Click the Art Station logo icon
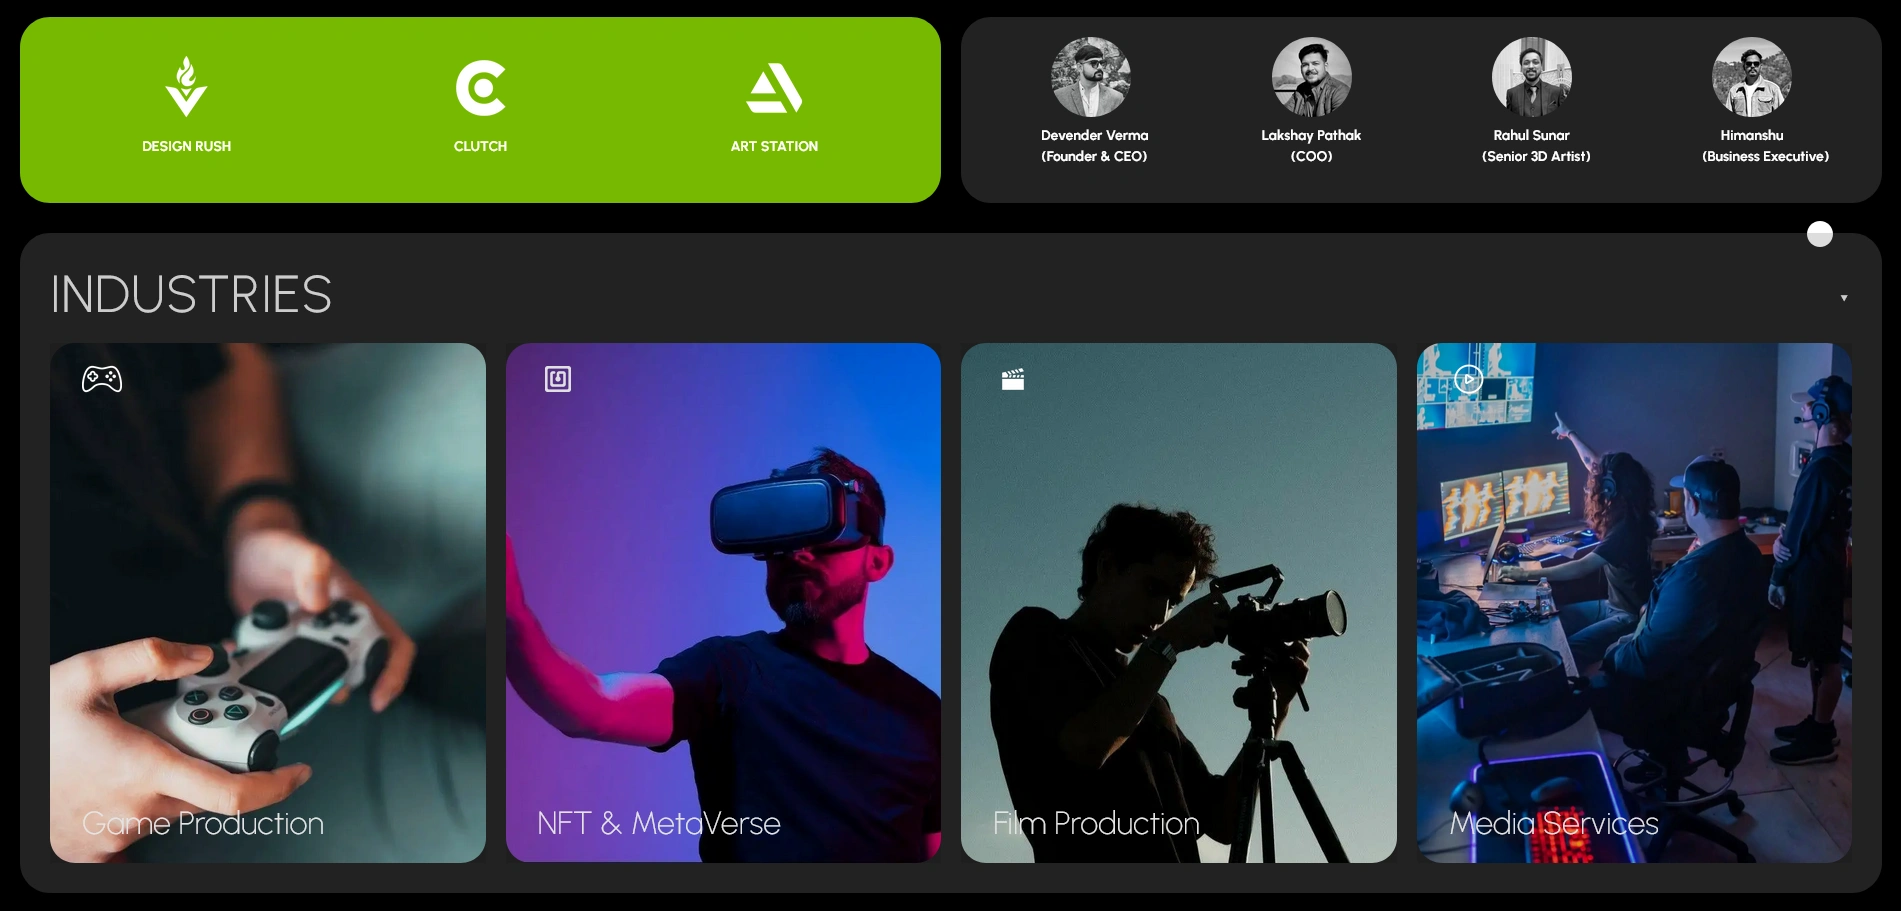Viewport: 1901px width, 911px height. pos(774,88)
